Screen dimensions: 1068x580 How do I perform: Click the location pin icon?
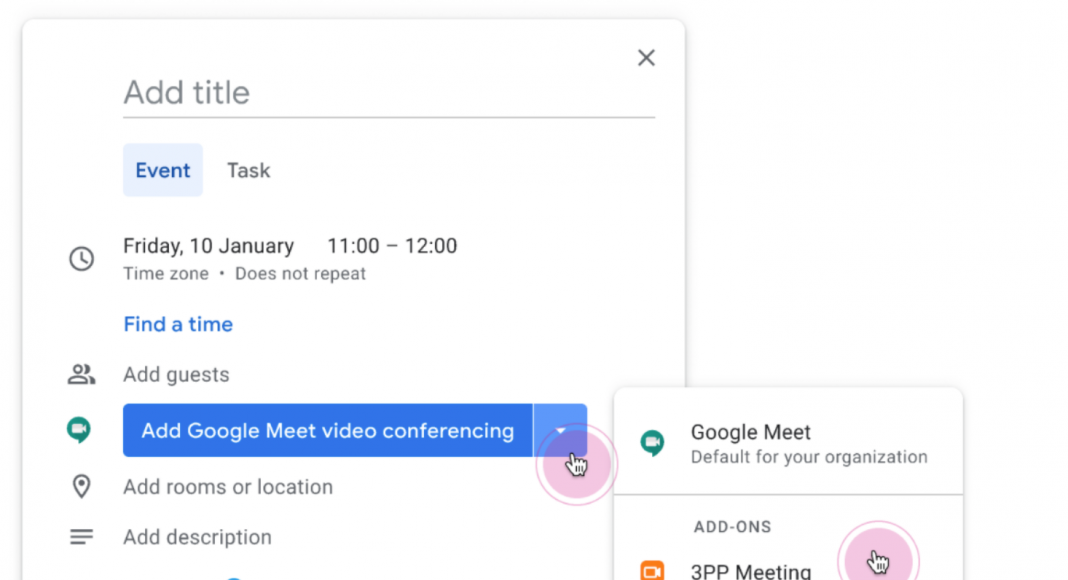(81, 486)
